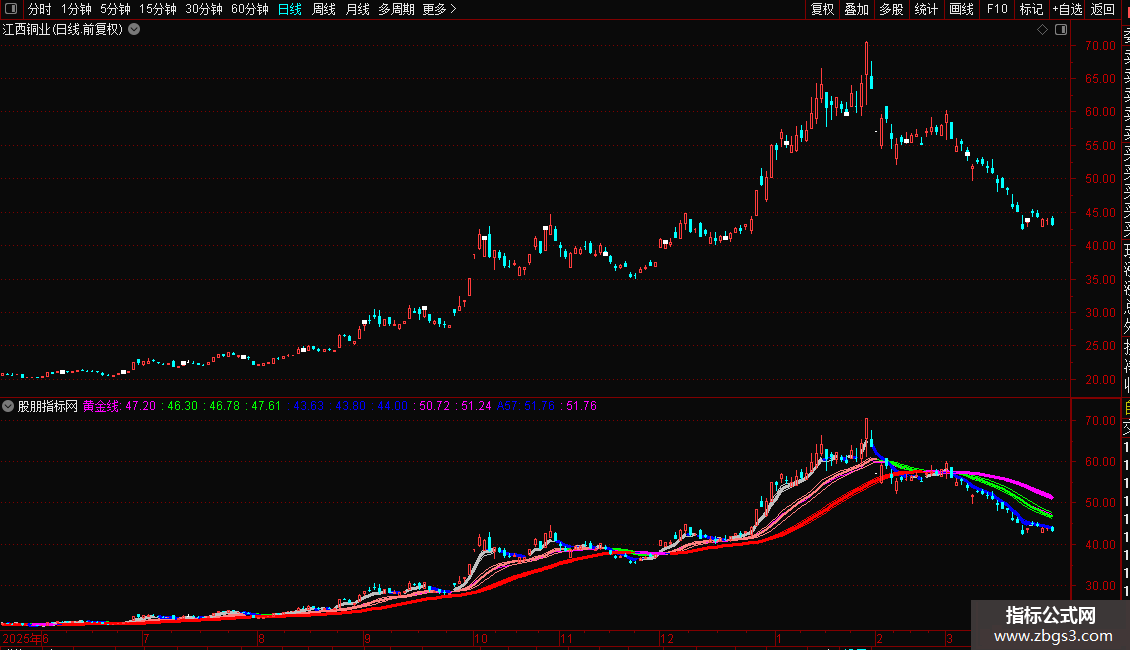Click the 50.72 magenta indicator value
Viewport: 1130px width, 650px height.
click(435, 406)
